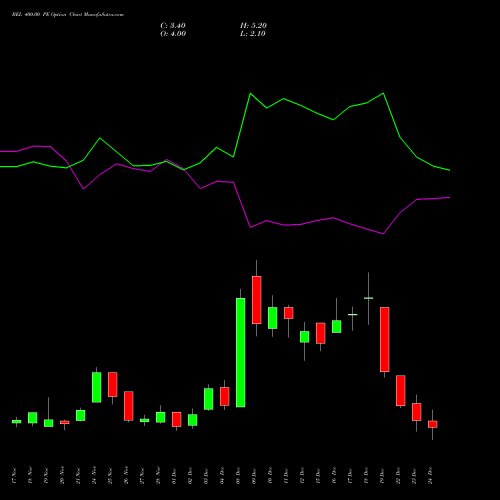Image resolution: width=500 pixels, height=500 pixels.
Task: Select the 22 Dec date label
Action: point(398,476)
